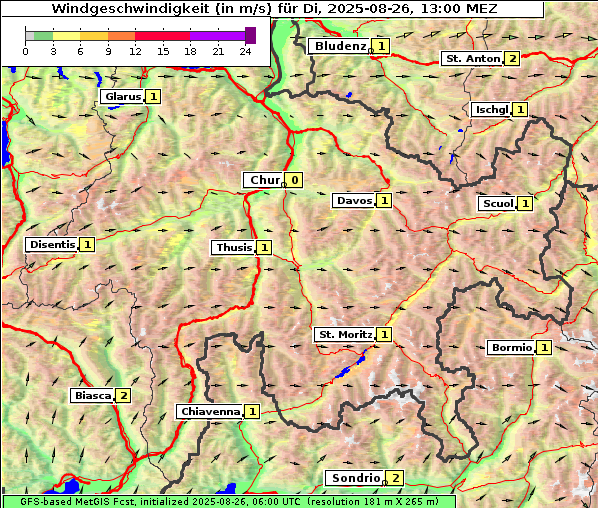Screen dimensions: 598x508
Task: Click the GFS-based MetGIS footer text
Action: pos(229,502)
